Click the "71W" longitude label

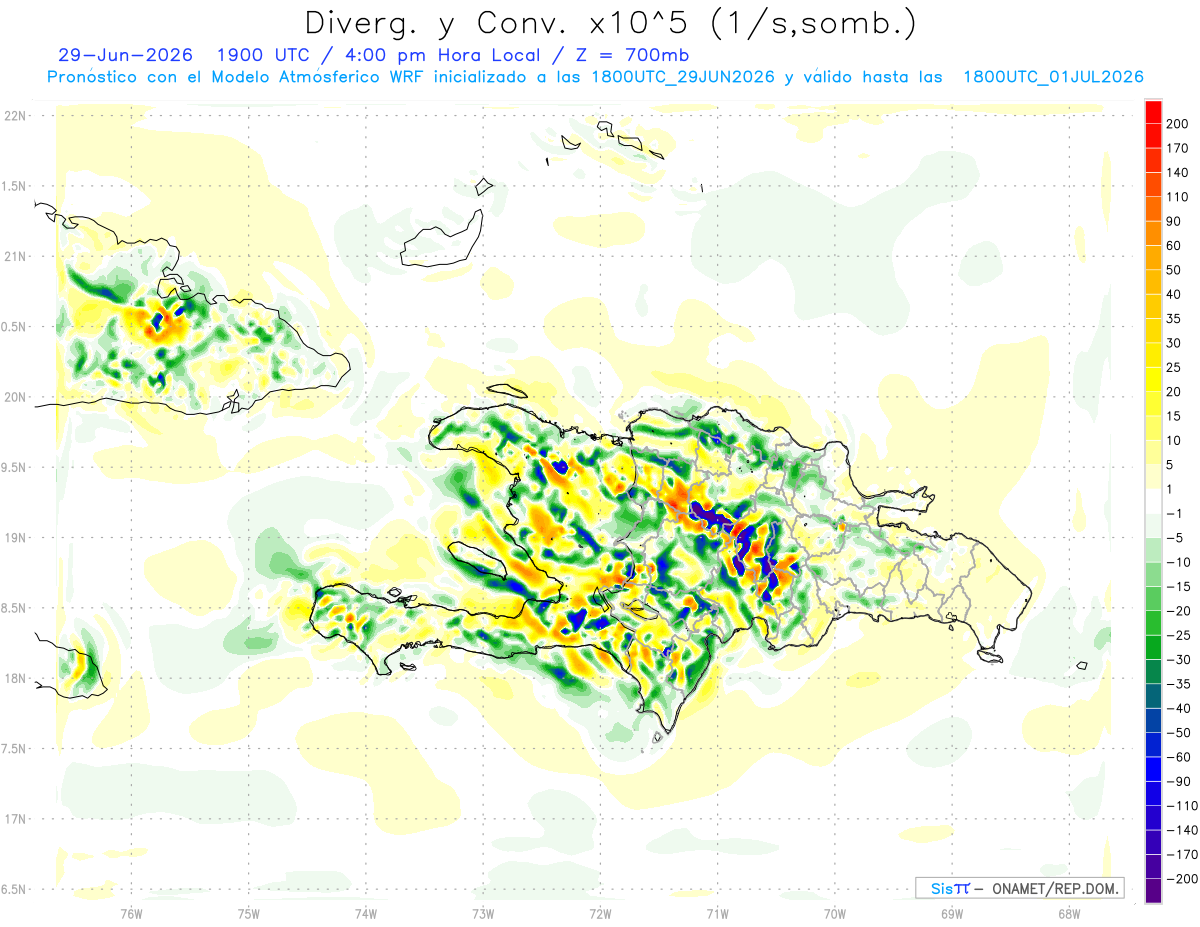(717, 913)
